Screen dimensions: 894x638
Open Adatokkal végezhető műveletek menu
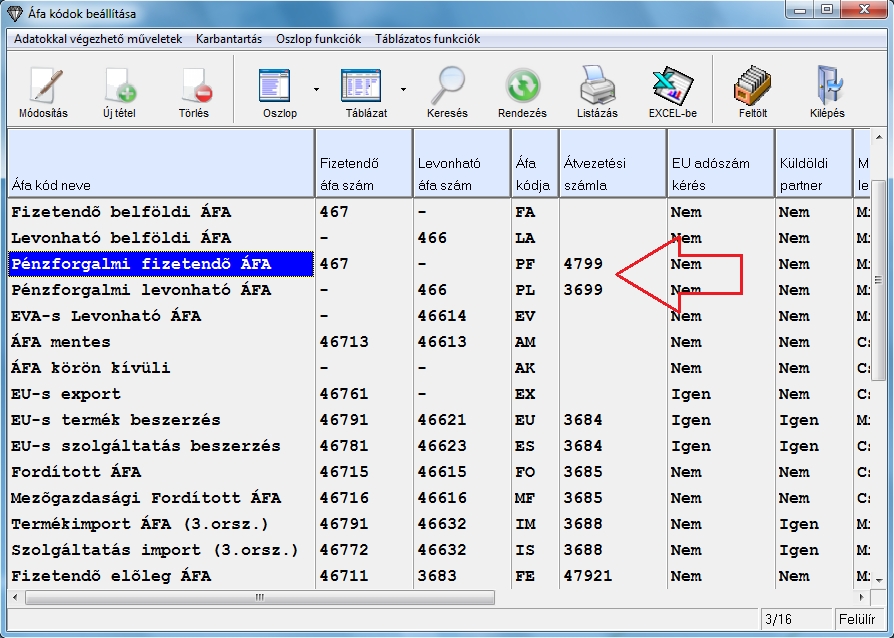pos(98,39)
